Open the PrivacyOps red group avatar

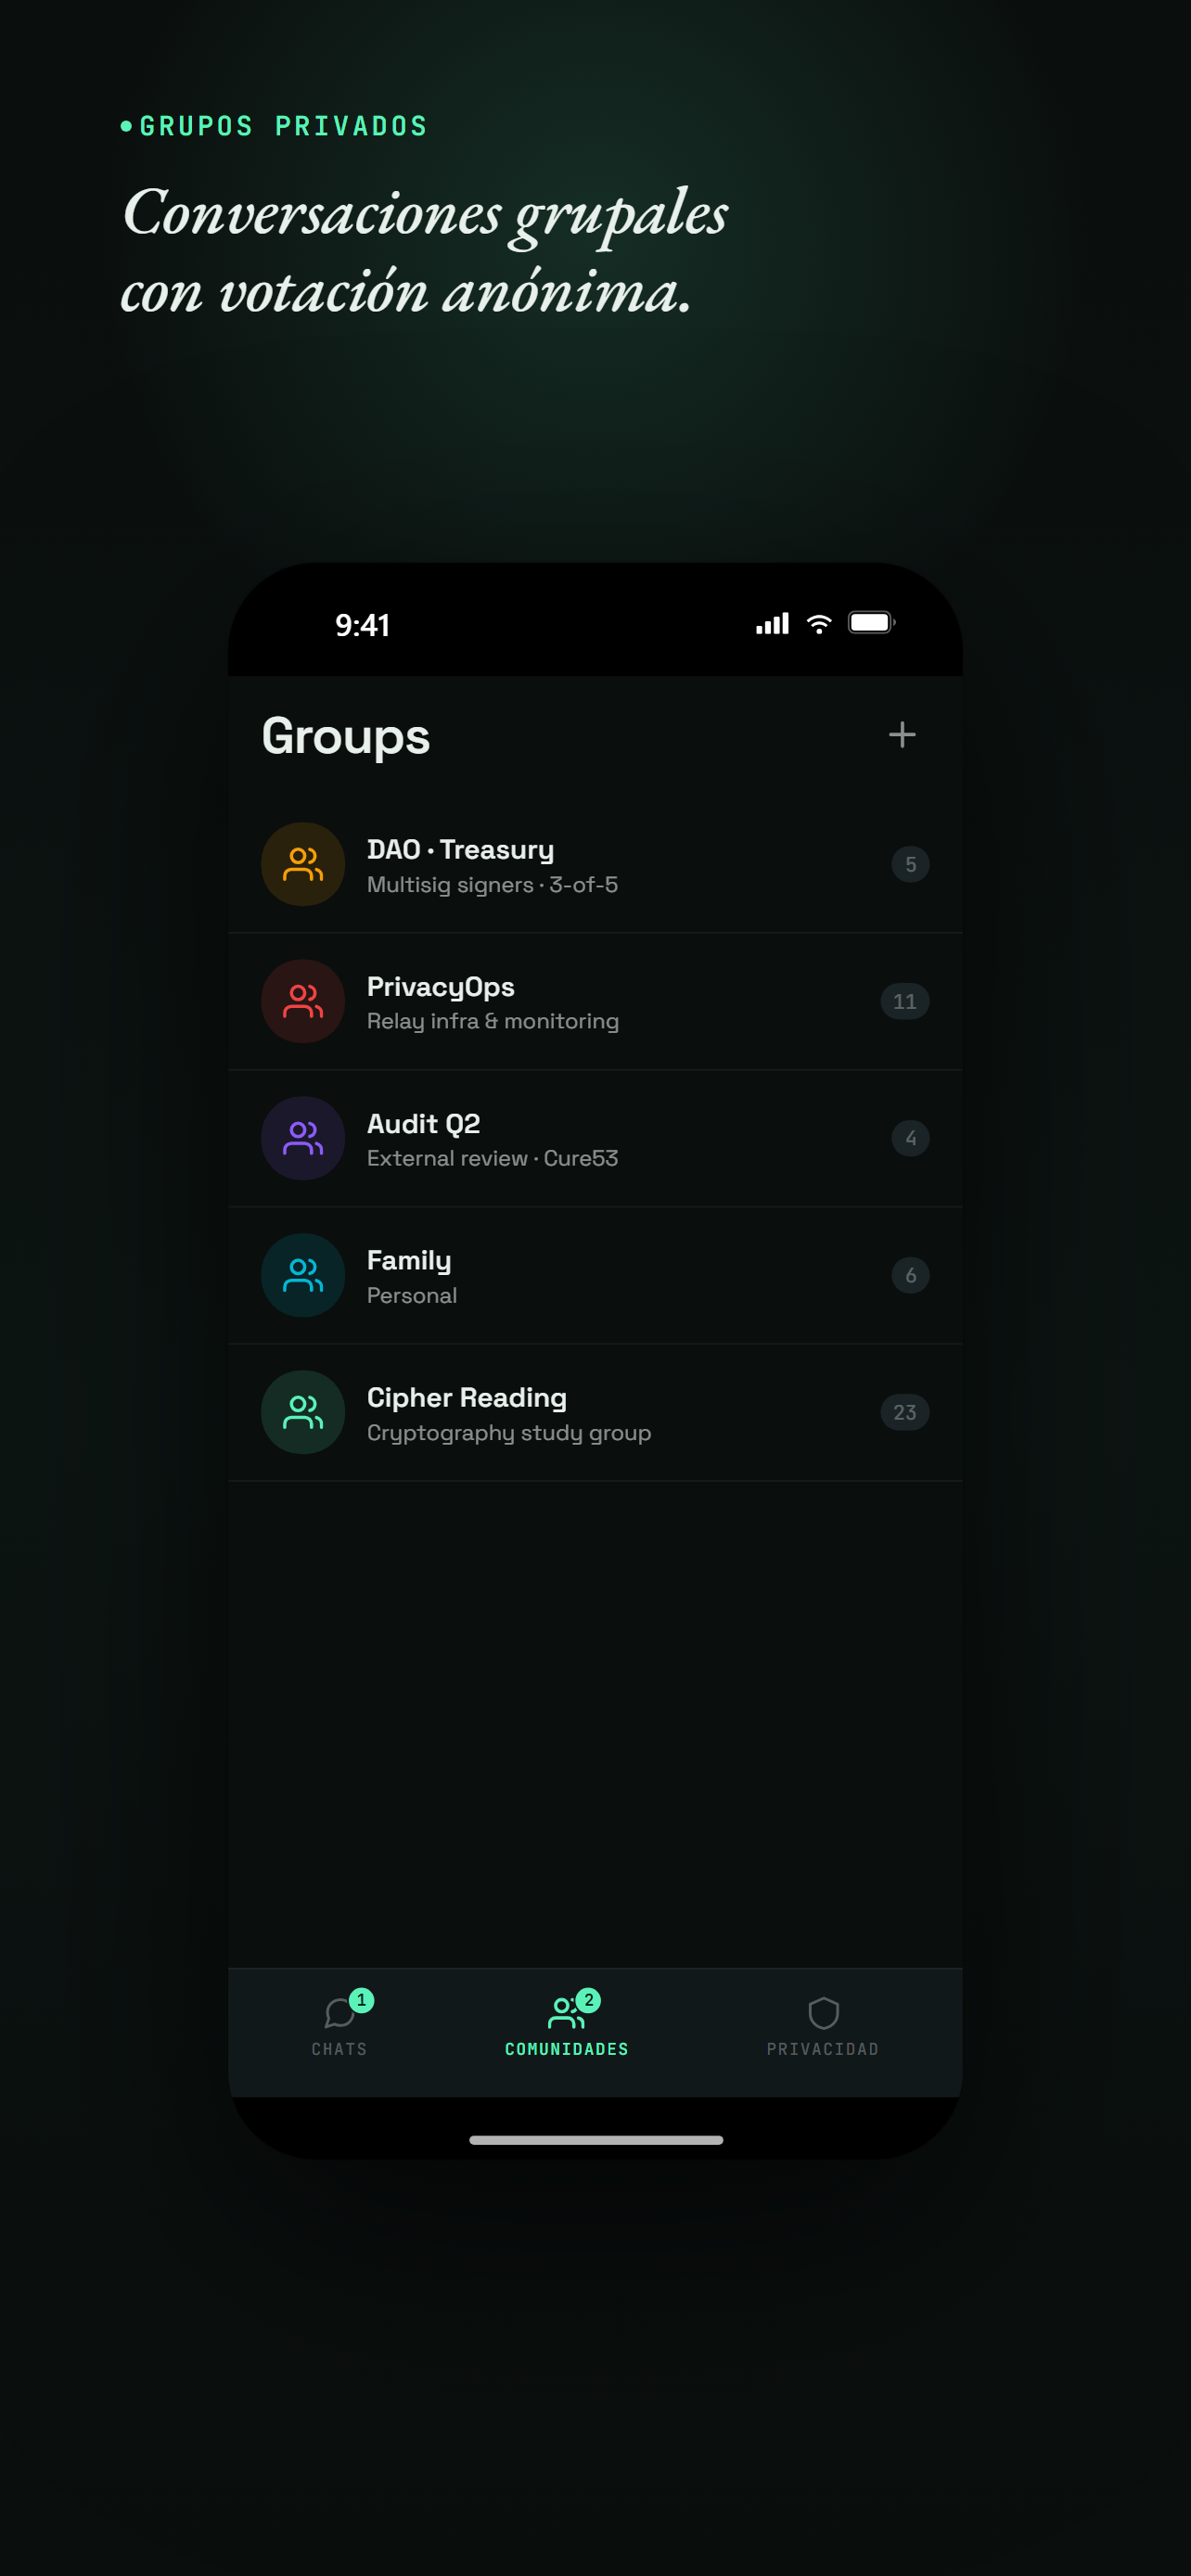pyautogui.click(x=303, y=1001)
